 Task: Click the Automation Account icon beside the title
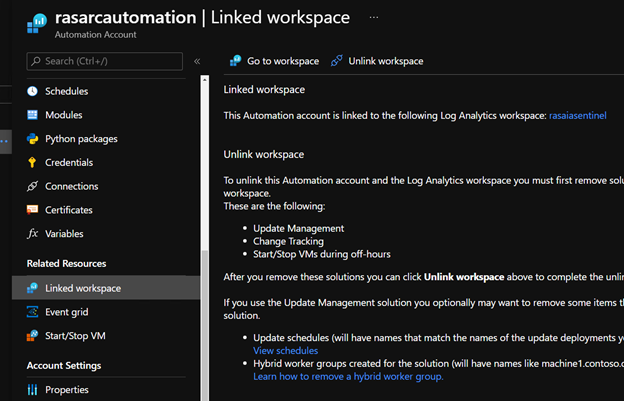tap(37, 23)
